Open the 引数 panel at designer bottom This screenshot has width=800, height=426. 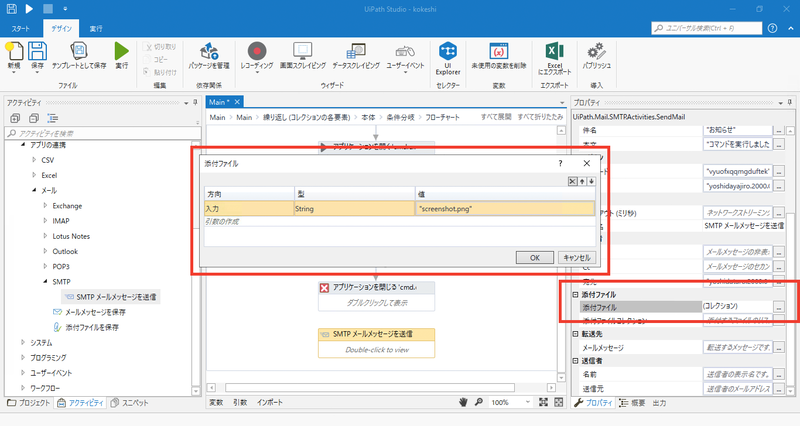[240, 403]
